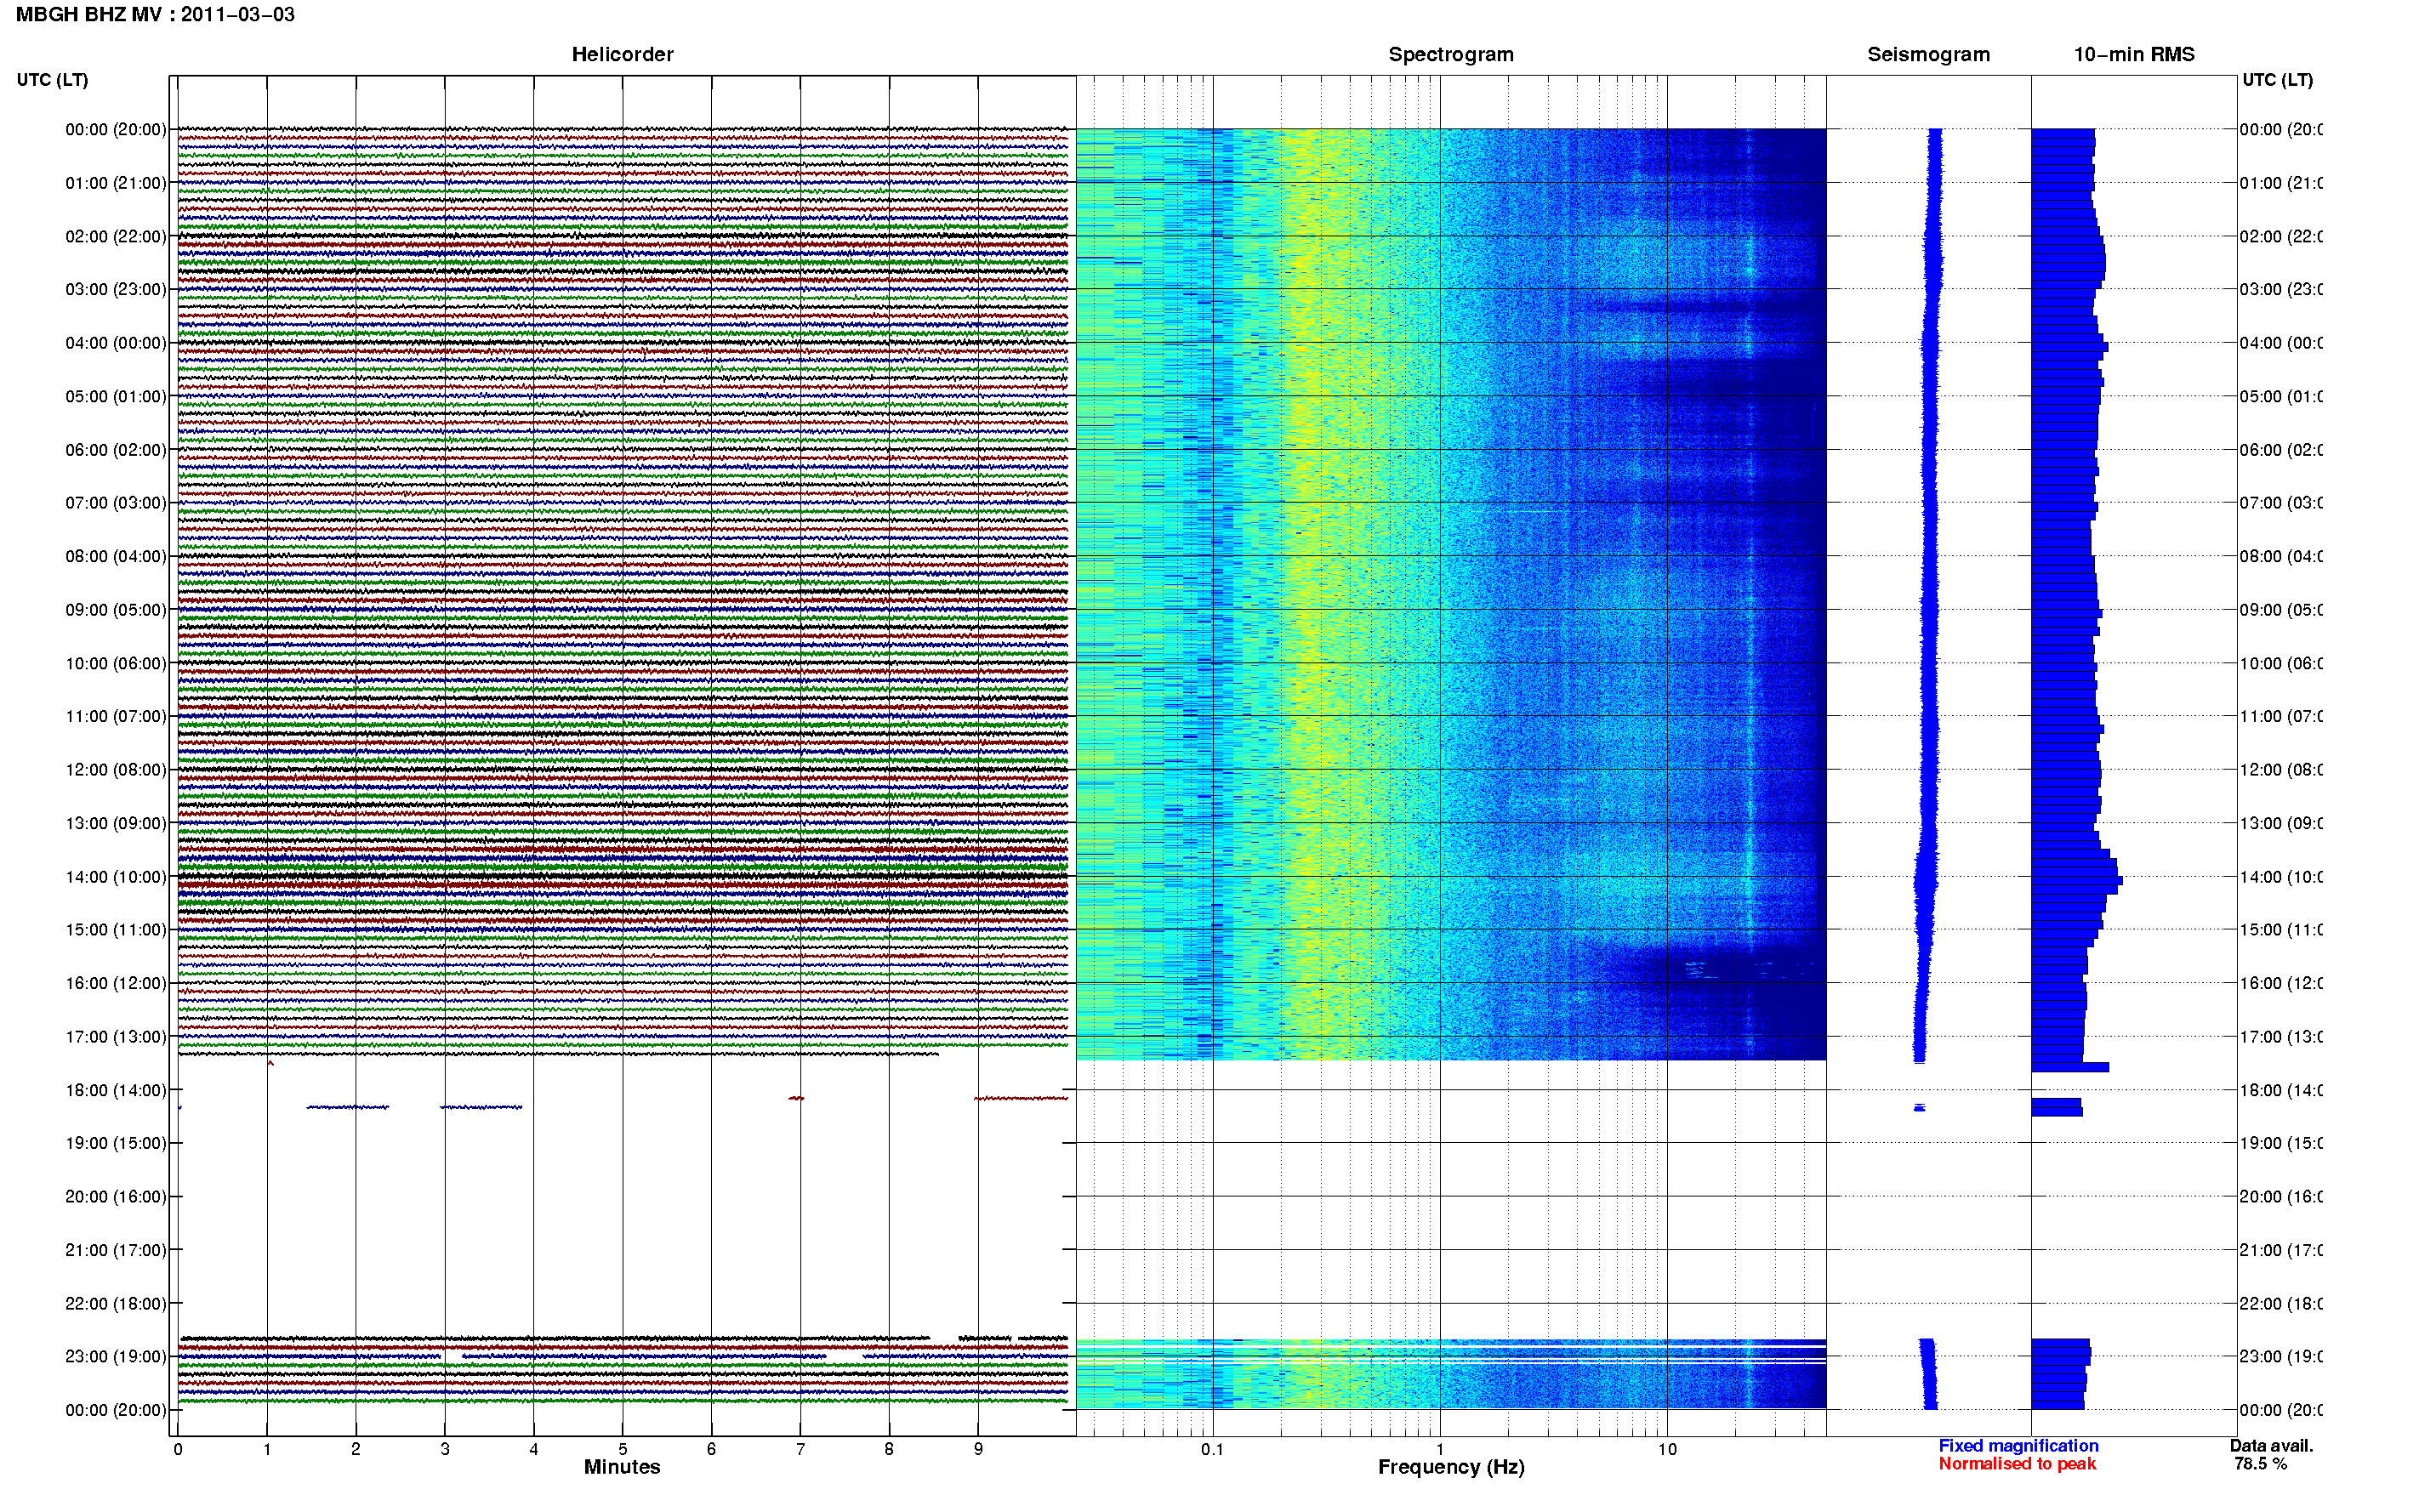Click the right 'UTC (LT)' axis label
The image size is (2419, 1512).
click(2277, 80)
